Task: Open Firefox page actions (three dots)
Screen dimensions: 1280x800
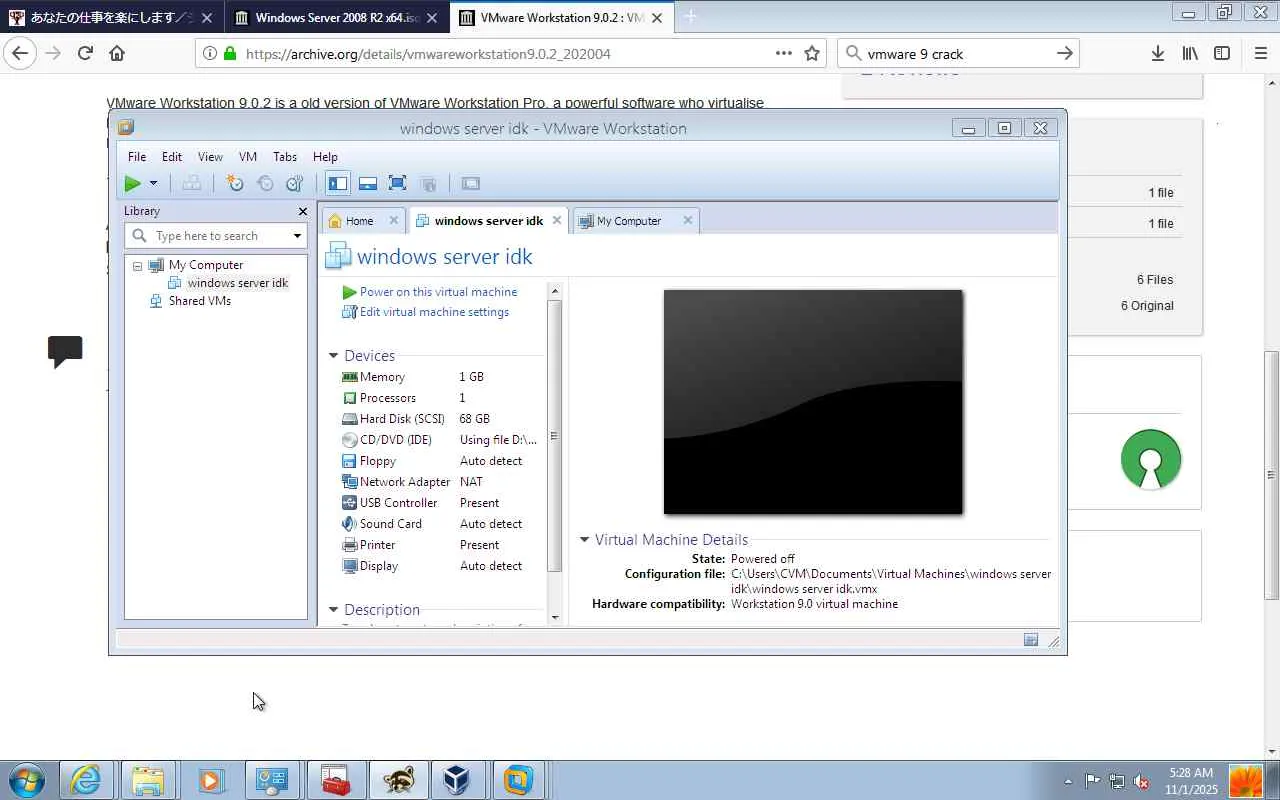Action: 784,54
